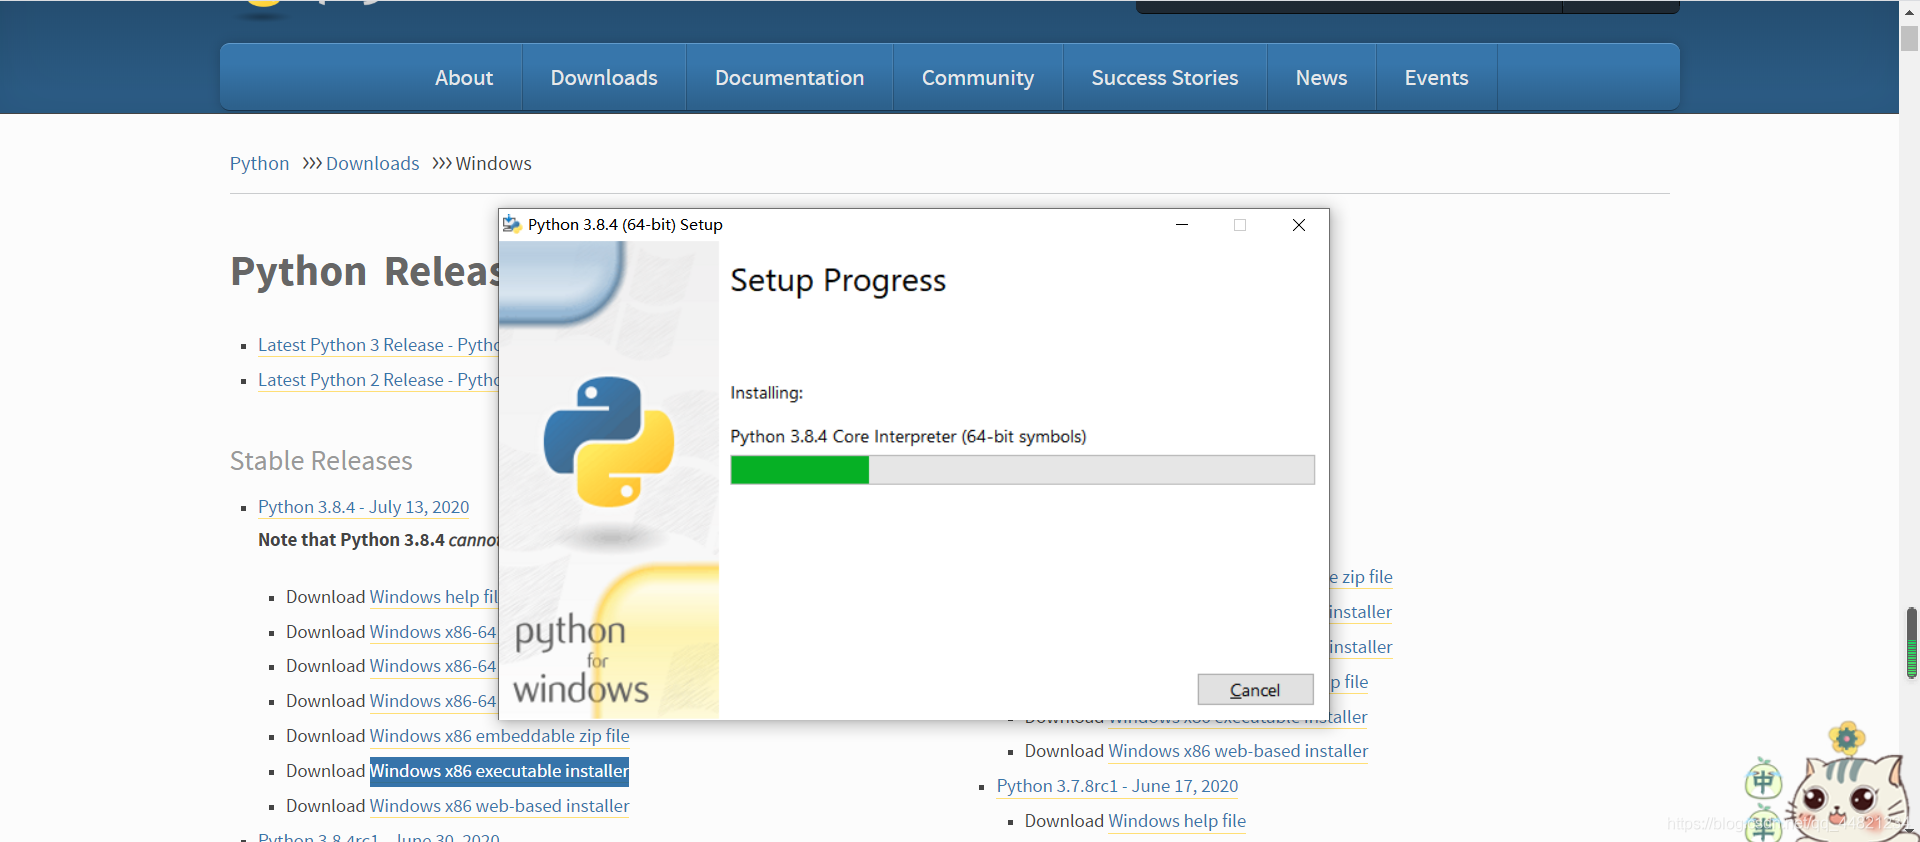This screenshot has width=1920, height=842.
Task: Click the 'Setup Progress' heading
Action: click(x=838, y=281)
